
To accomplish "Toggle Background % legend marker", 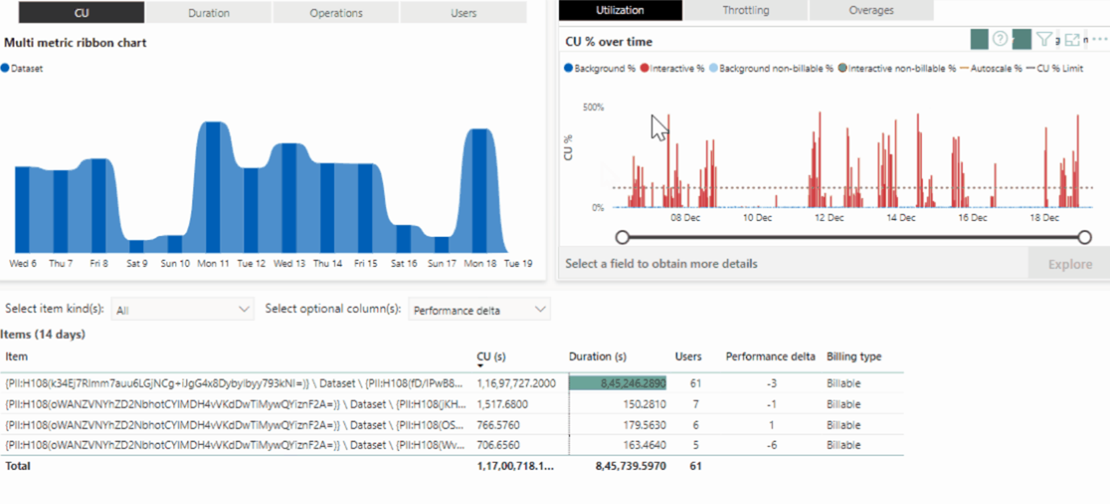I will pos(569,69).
